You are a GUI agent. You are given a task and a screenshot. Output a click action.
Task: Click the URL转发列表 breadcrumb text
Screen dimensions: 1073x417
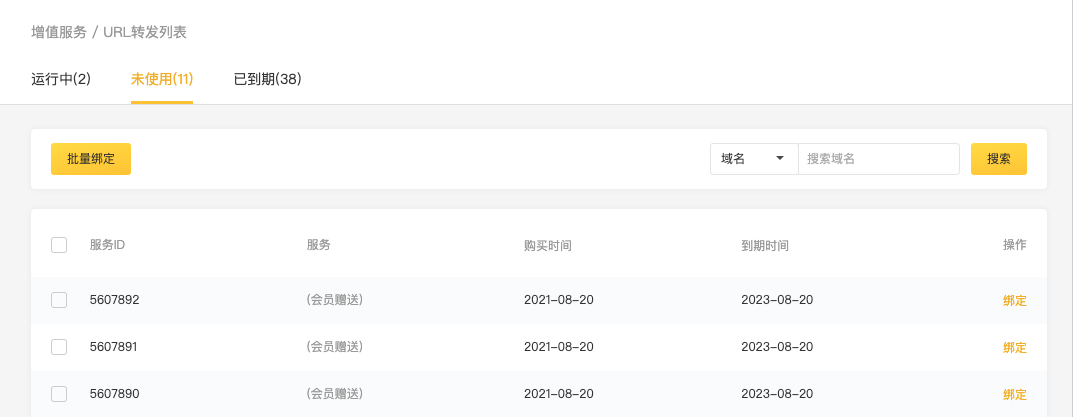point(145,32)
